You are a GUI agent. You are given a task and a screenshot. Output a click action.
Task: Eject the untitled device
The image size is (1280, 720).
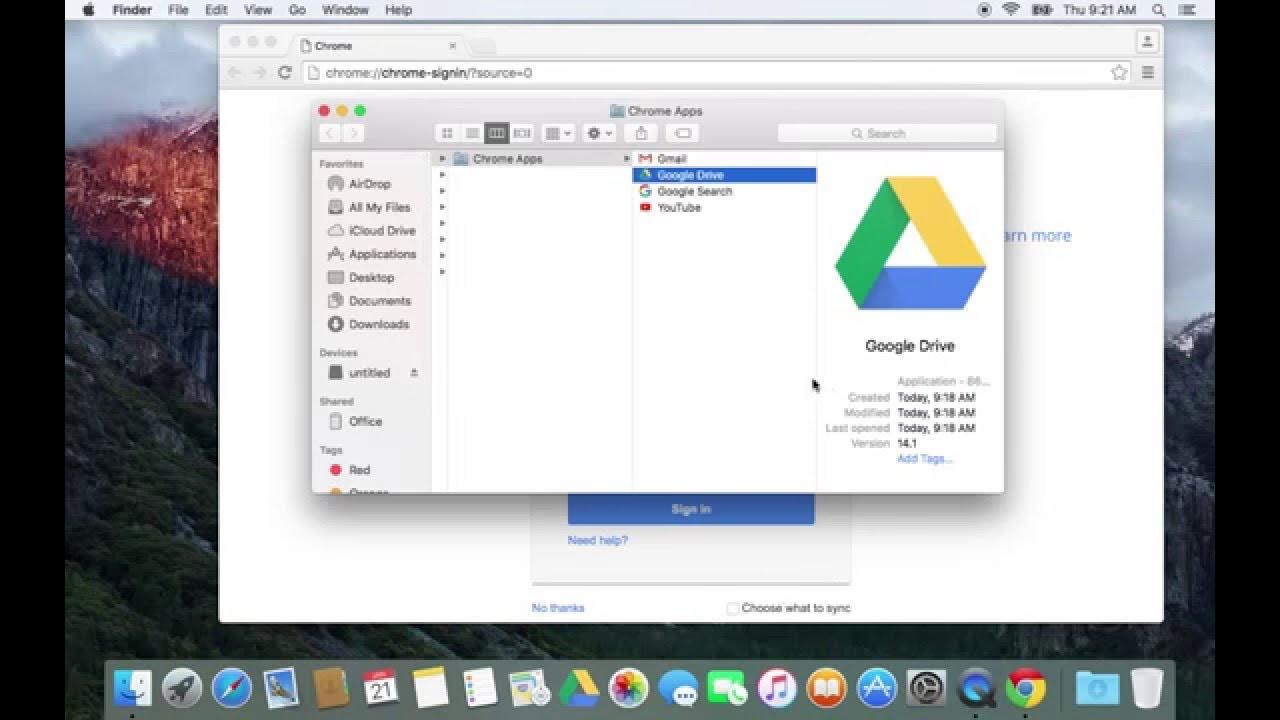(414, 373)
